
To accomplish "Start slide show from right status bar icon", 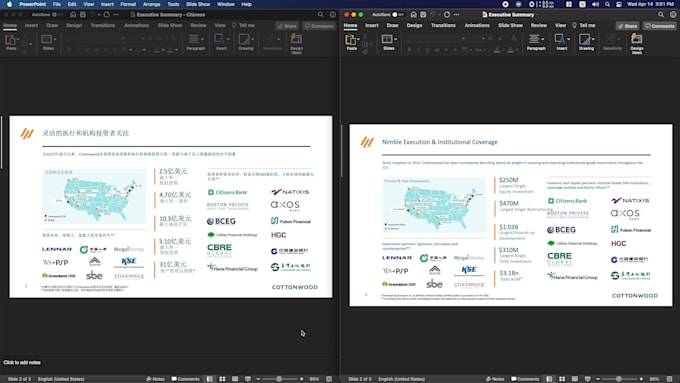I will click(x=587, y=379).
